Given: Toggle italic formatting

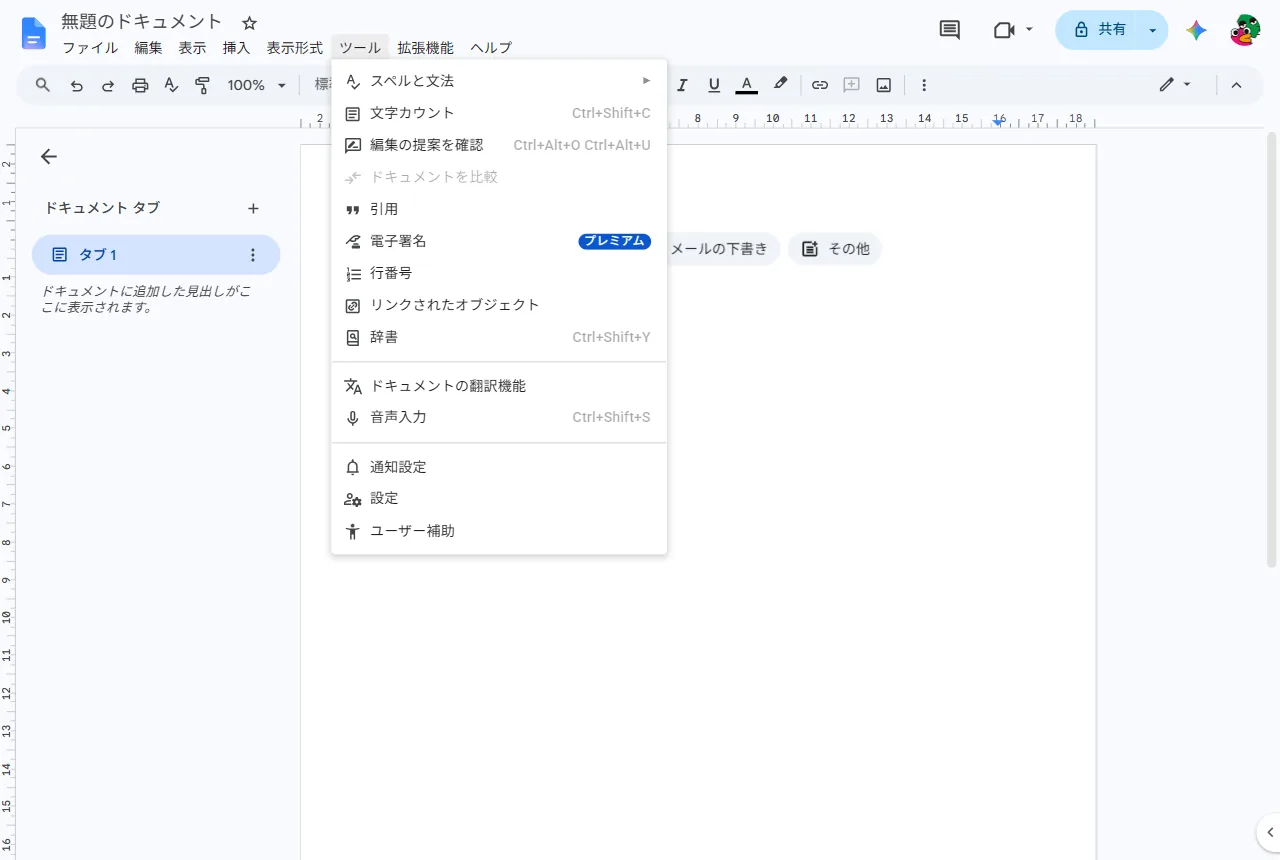Looking at the screenshot, I should 682,85.
